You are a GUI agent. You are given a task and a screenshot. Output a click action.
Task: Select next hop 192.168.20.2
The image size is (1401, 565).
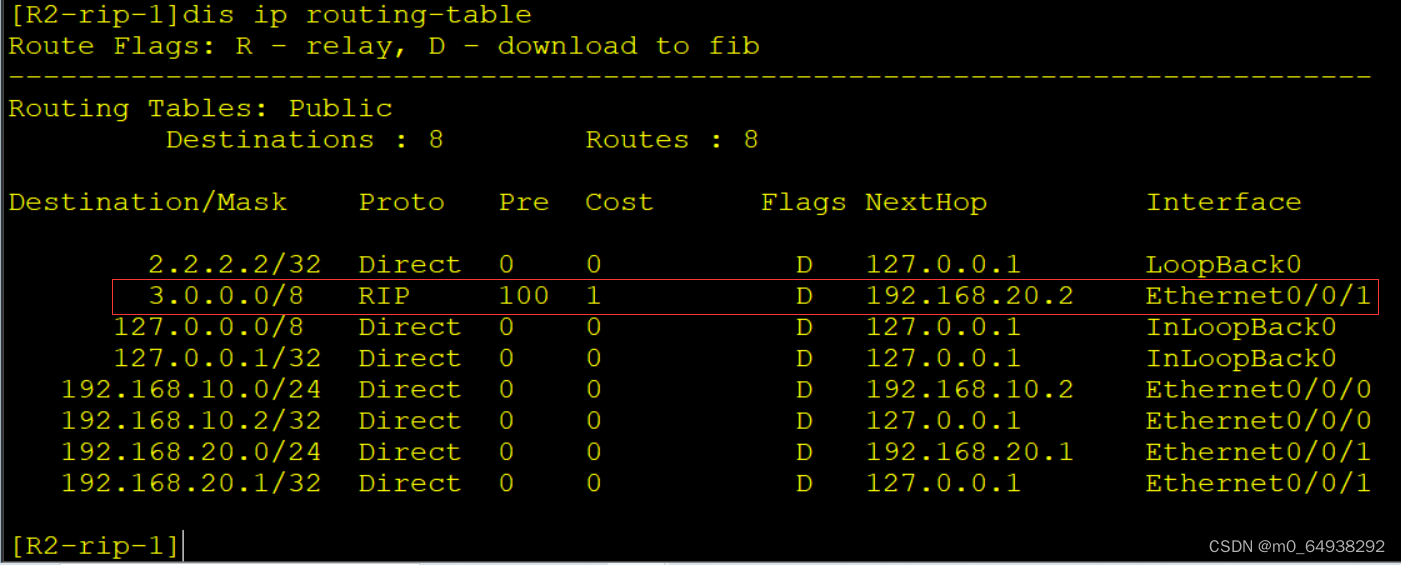pyautogui.click(x=970, y=296)
